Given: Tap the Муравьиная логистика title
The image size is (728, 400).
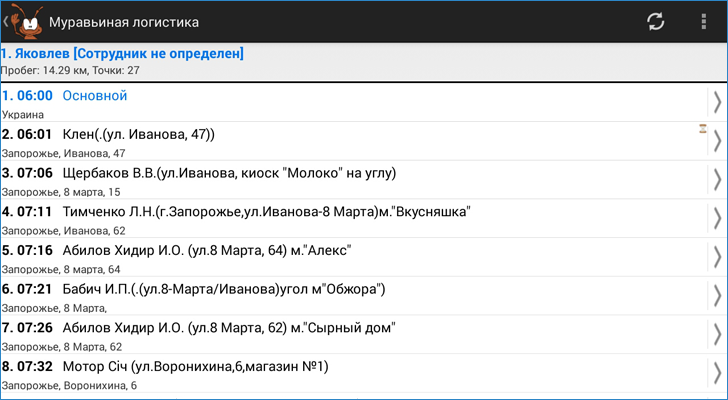Looking at the screenshot, I should (124, 22).
